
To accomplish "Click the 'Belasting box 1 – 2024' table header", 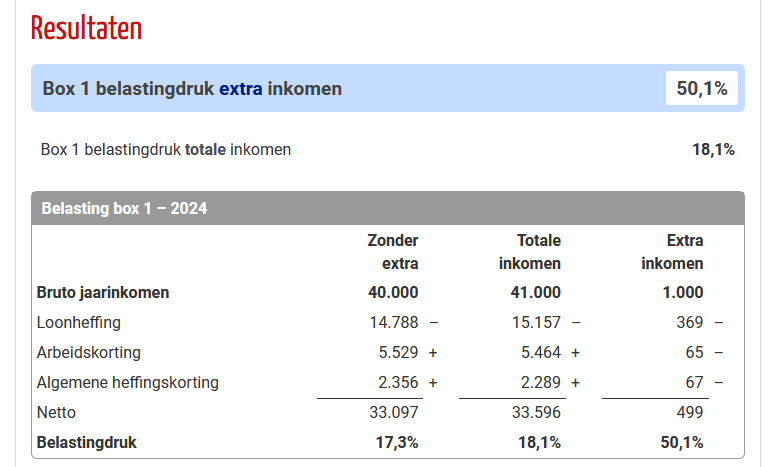I will pos(124,209).
